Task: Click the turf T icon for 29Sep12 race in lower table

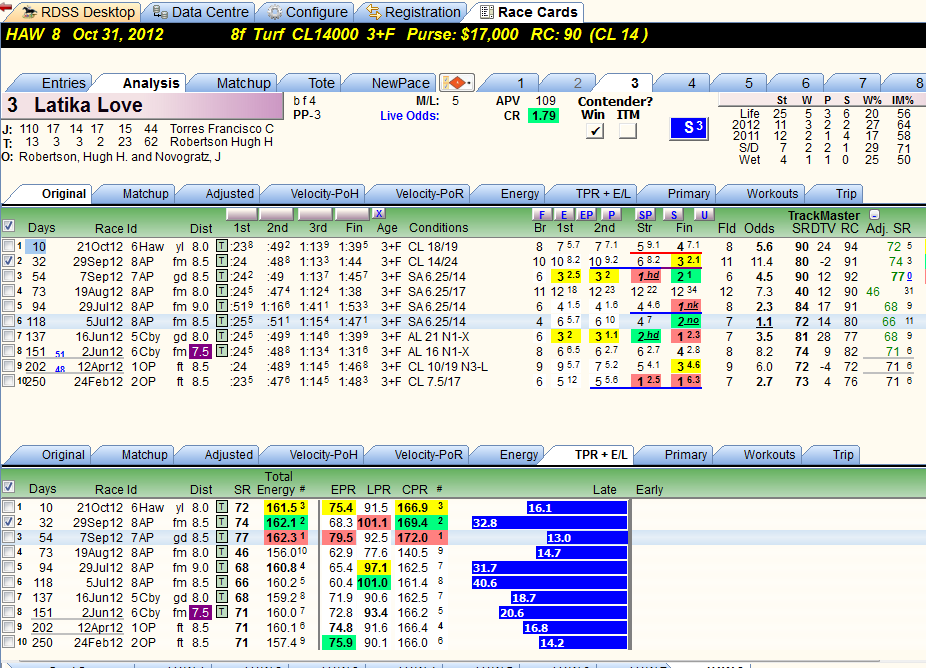Action: [x=221, y=522]
